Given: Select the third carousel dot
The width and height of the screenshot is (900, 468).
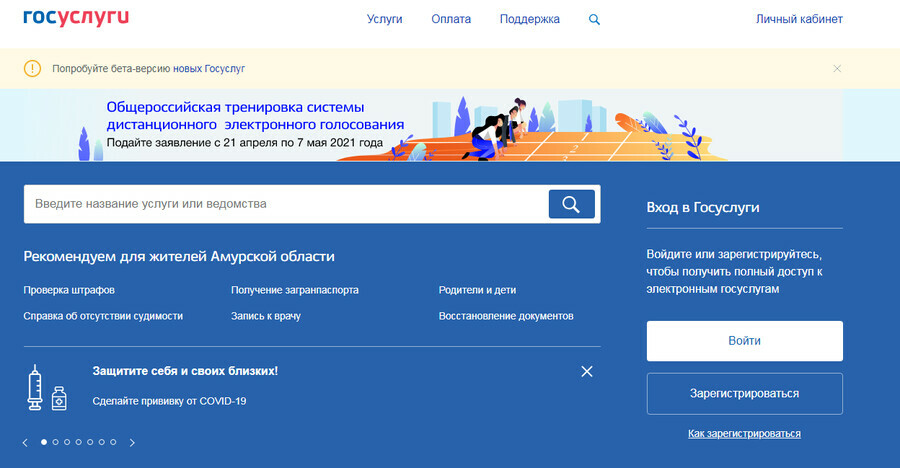Looking at the screenshot, I should 67,442.
